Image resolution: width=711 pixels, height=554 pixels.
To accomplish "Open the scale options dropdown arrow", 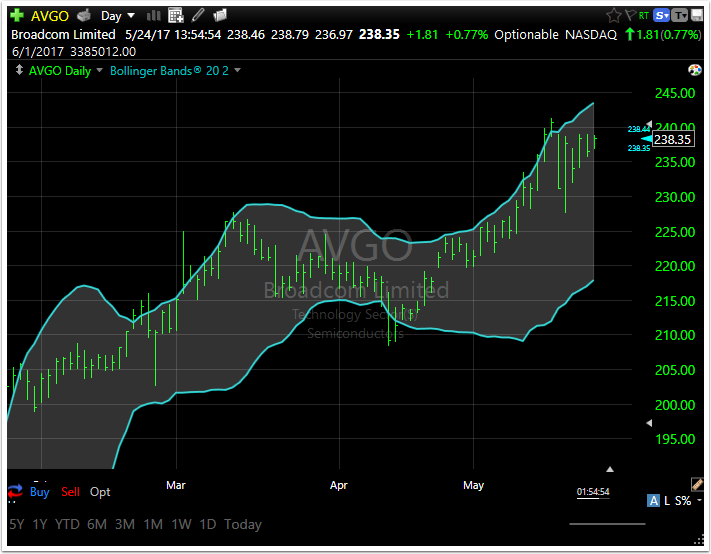I will coord(700,500).
